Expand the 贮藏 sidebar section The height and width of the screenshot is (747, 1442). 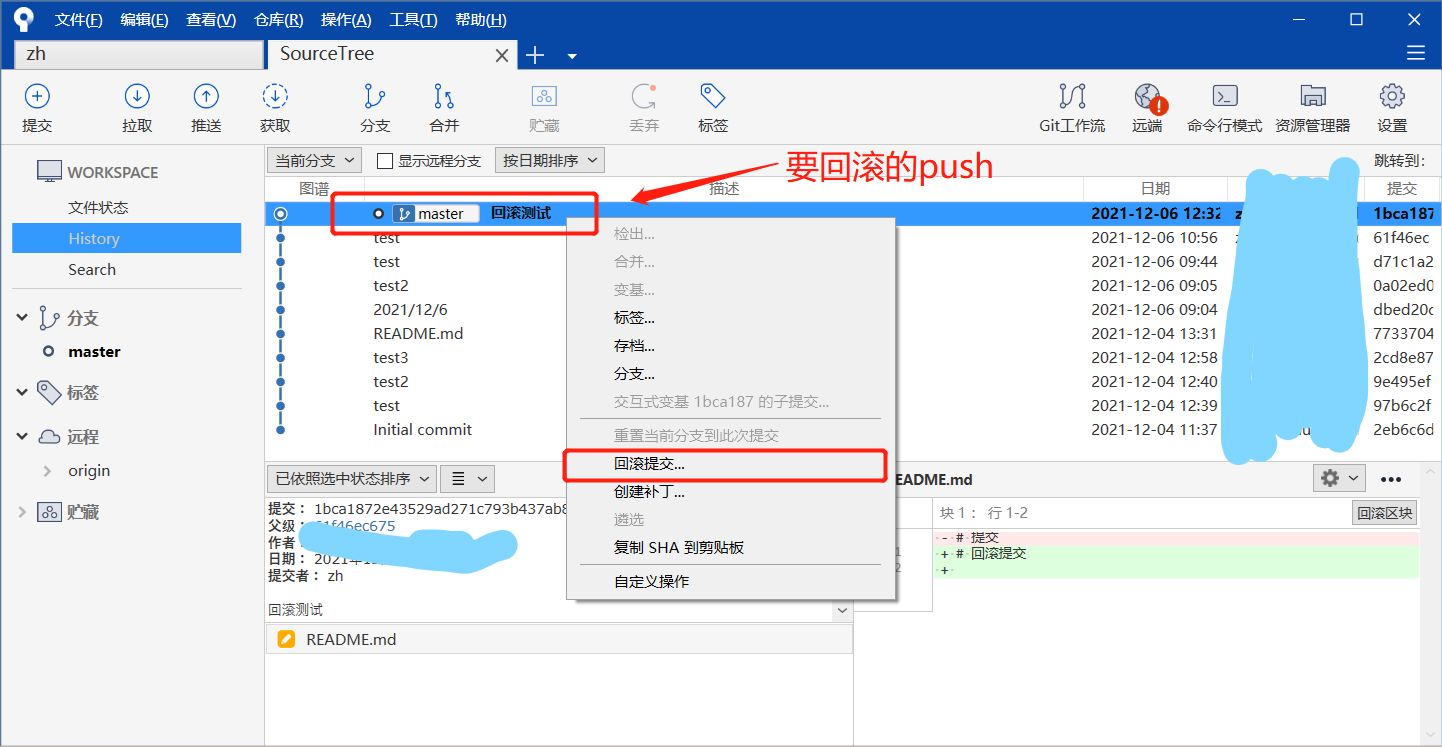[22, 512]
